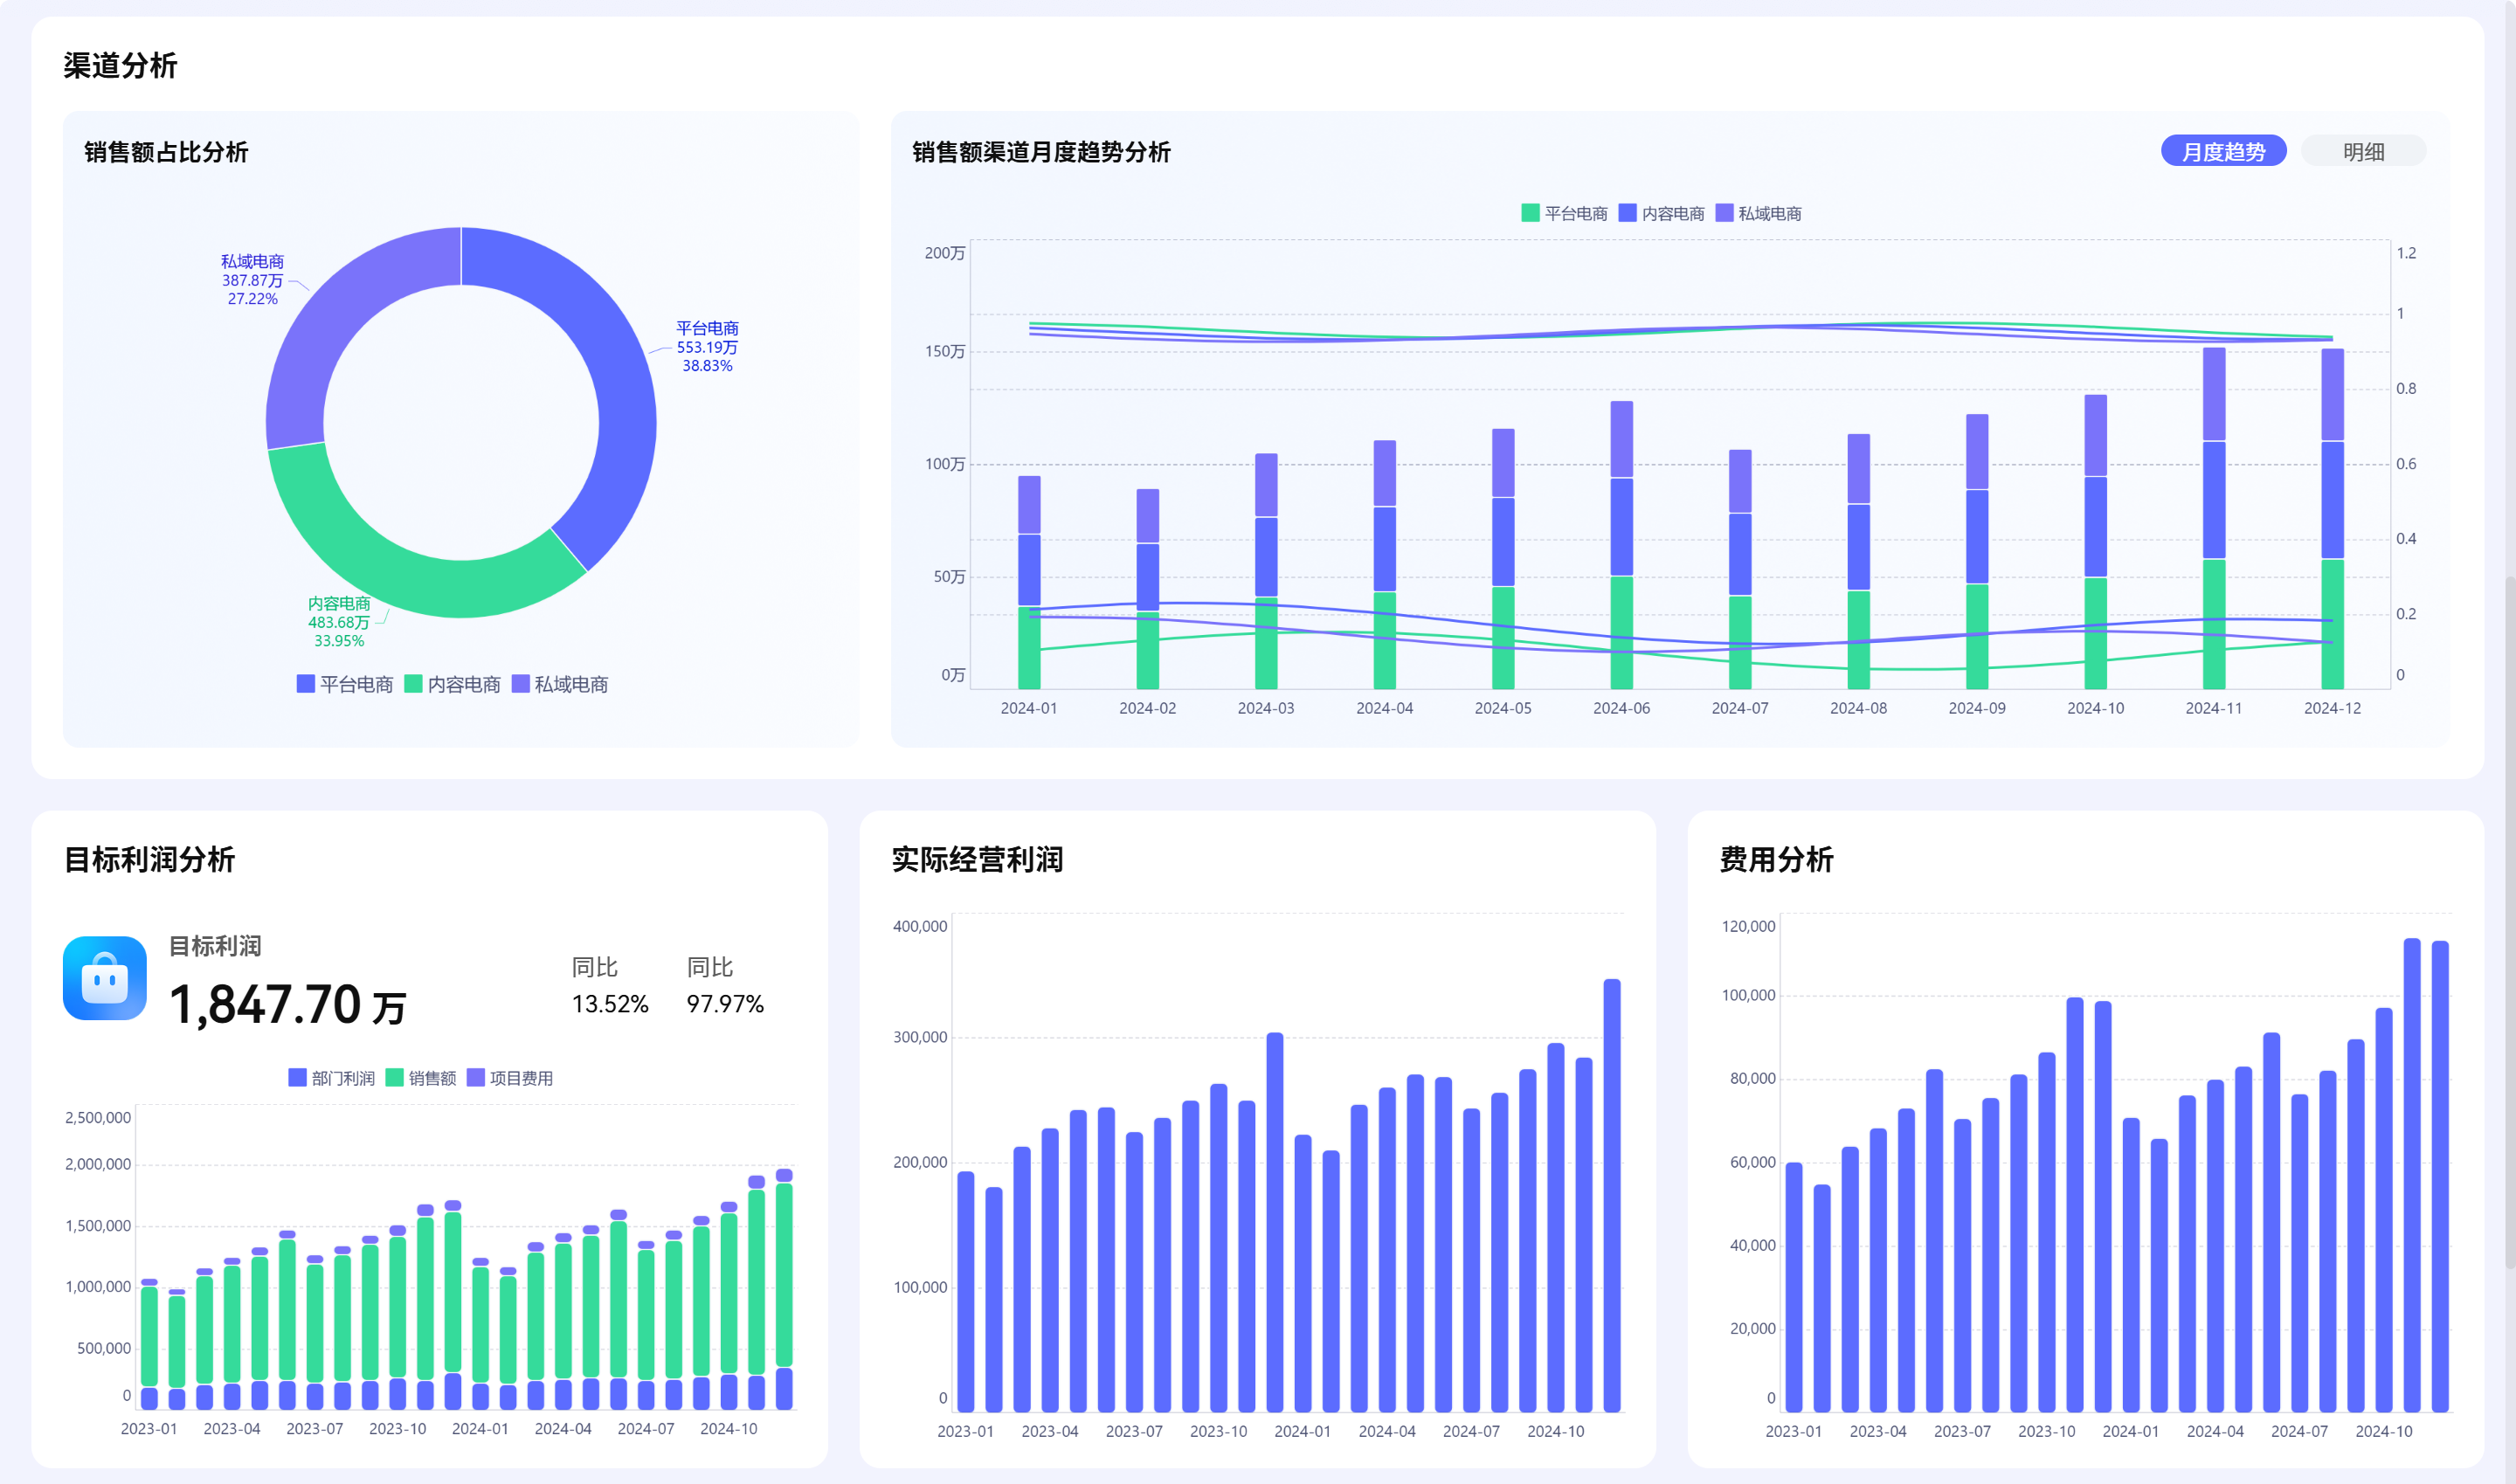Click the first bar in 费用分析 chart
The image size is (2516, 1484).
1794,1287
